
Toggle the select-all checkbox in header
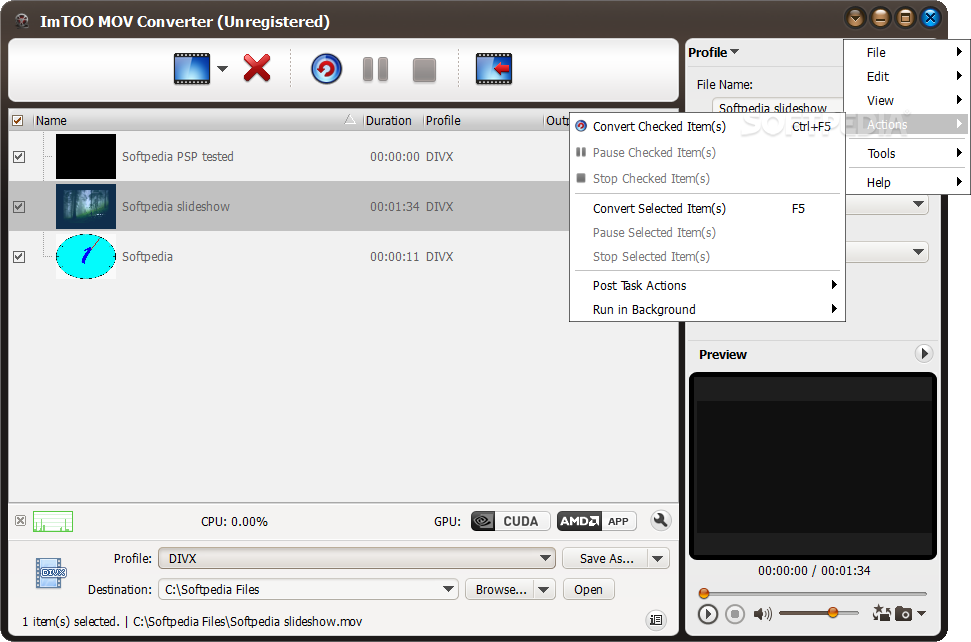18,120
